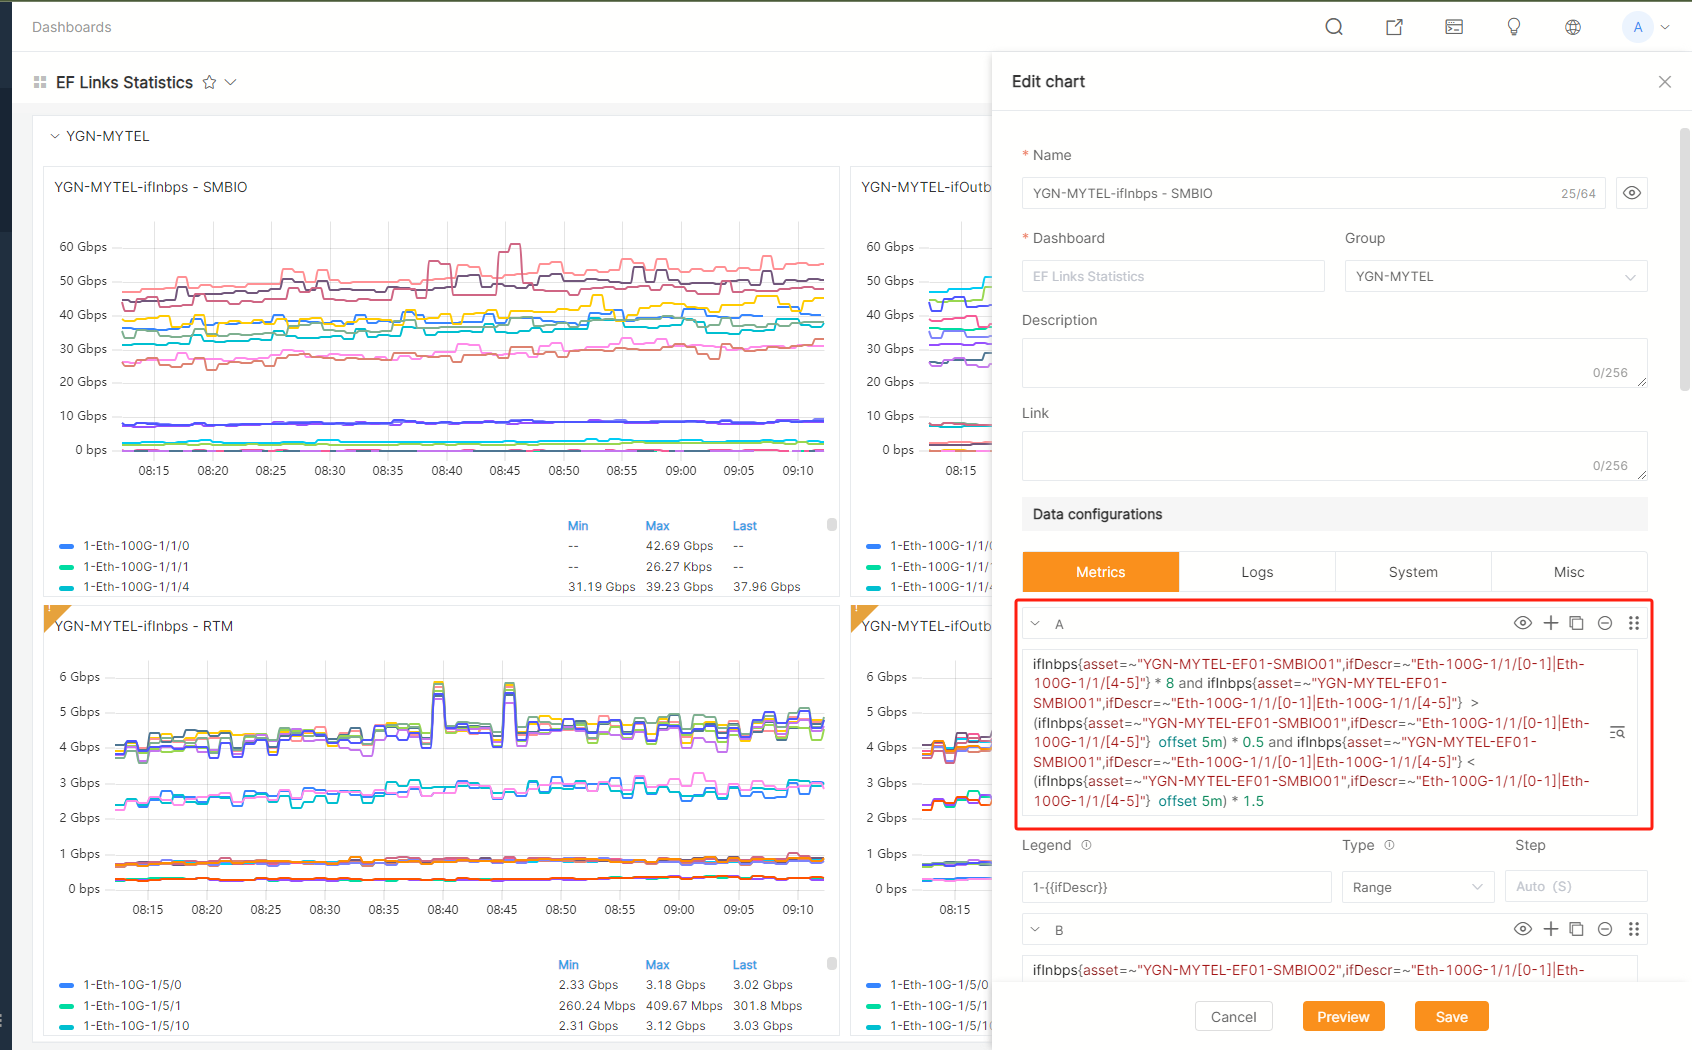Star the EF Links Statistics dashboard

pyautogui.click(x=209, y=82)
